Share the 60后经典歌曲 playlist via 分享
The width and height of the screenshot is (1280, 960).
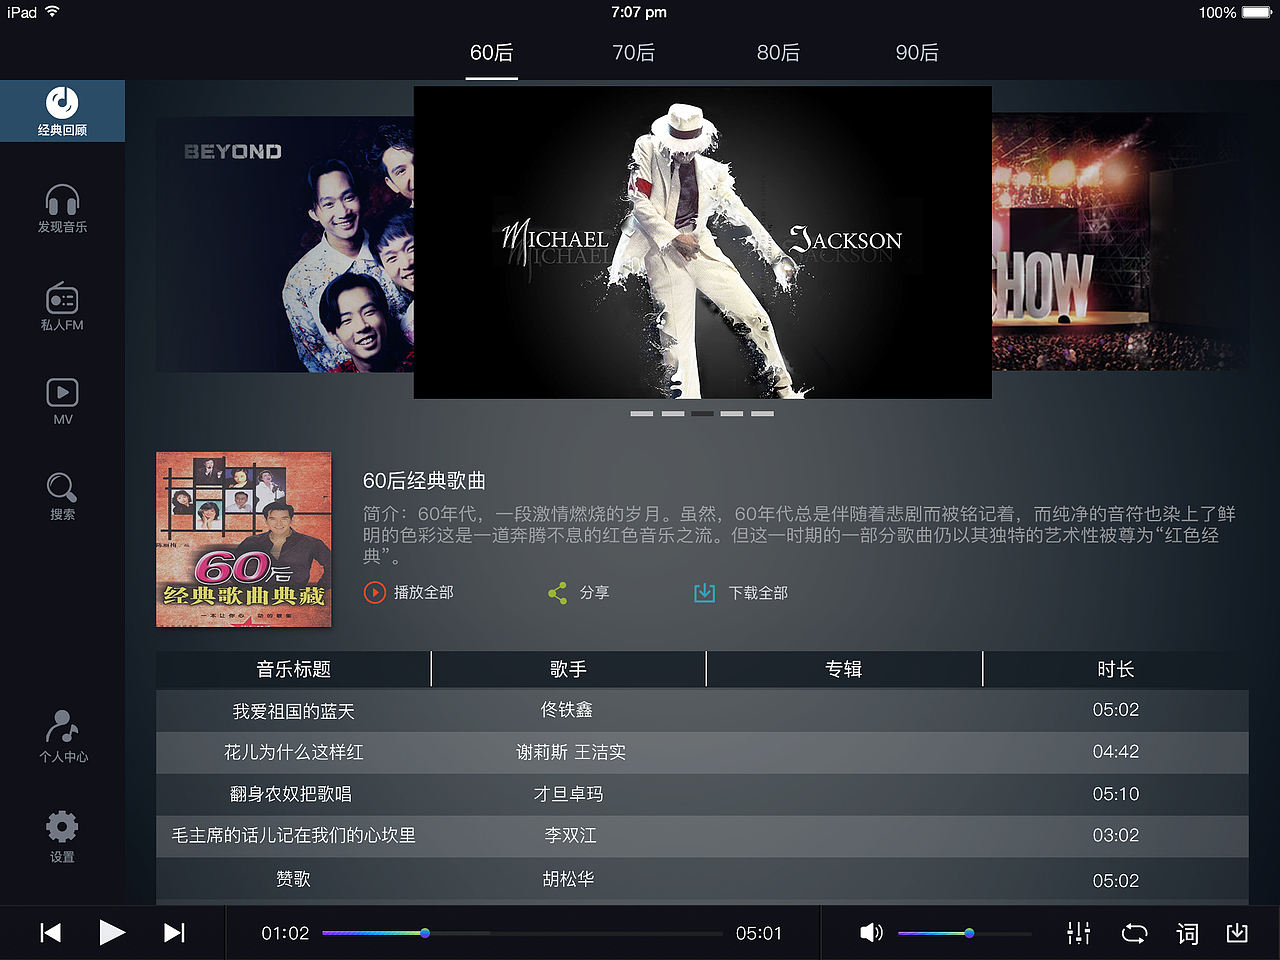(579, 592)
